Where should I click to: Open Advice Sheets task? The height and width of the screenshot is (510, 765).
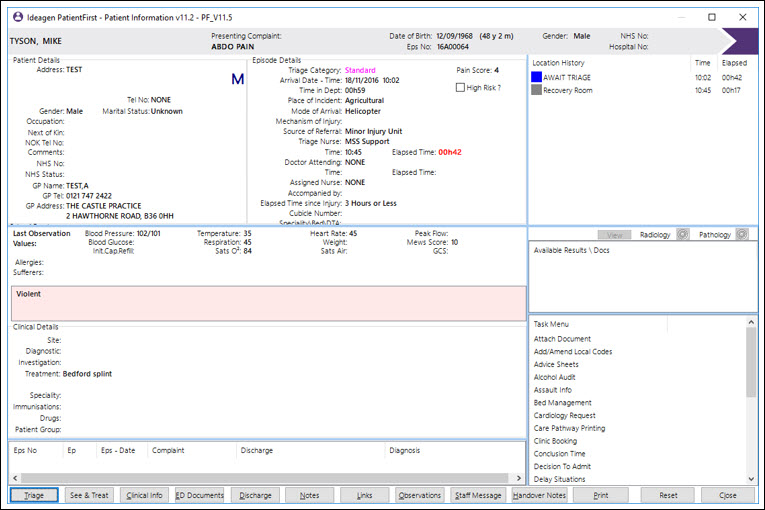point(556,364)
